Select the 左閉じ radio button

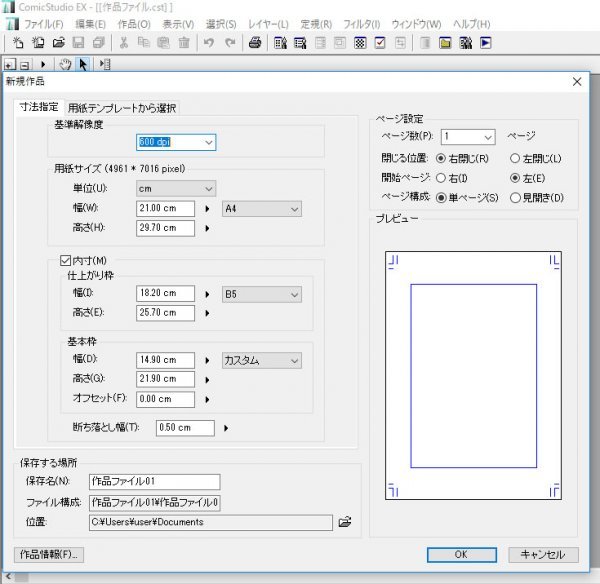(x=515, y=158)
